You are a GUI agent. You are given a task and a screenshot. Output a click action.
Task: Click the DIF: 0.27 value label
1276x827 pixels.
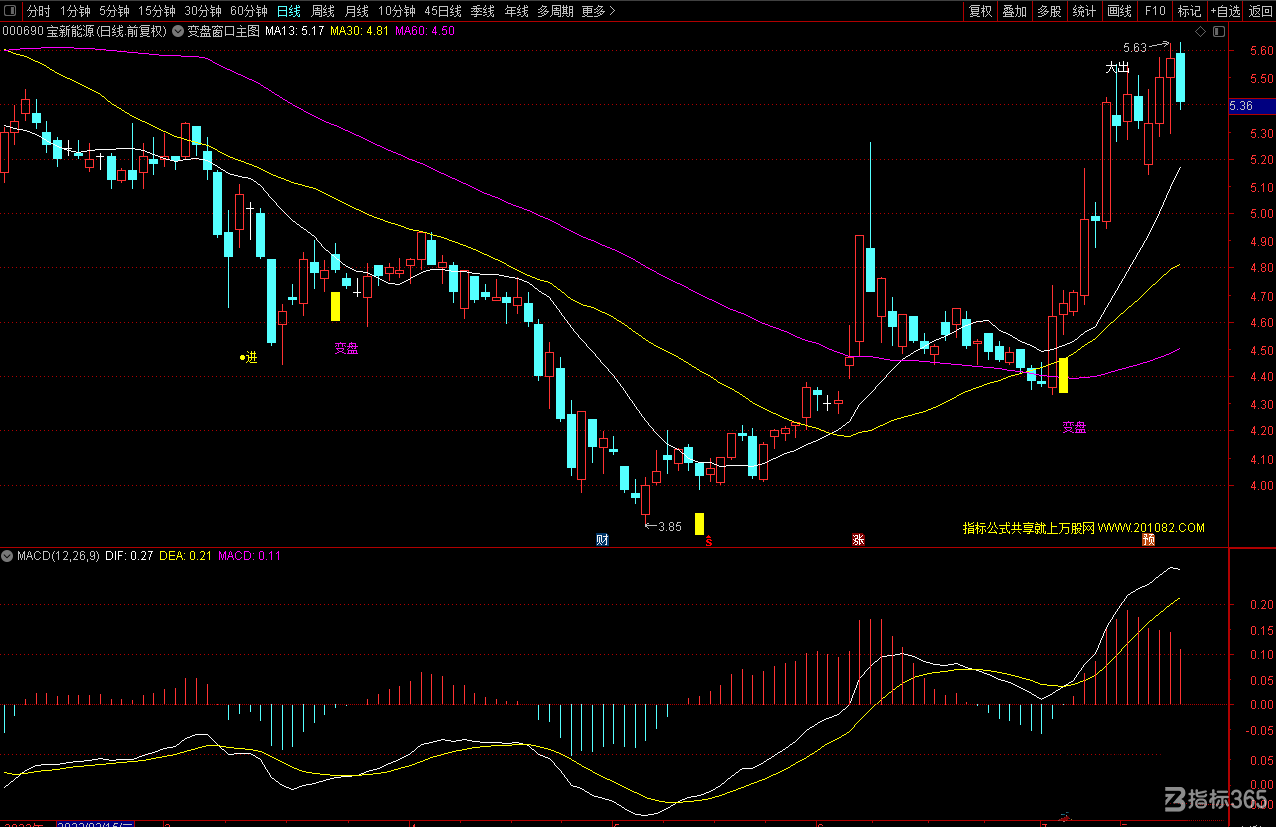pos(129,555)
